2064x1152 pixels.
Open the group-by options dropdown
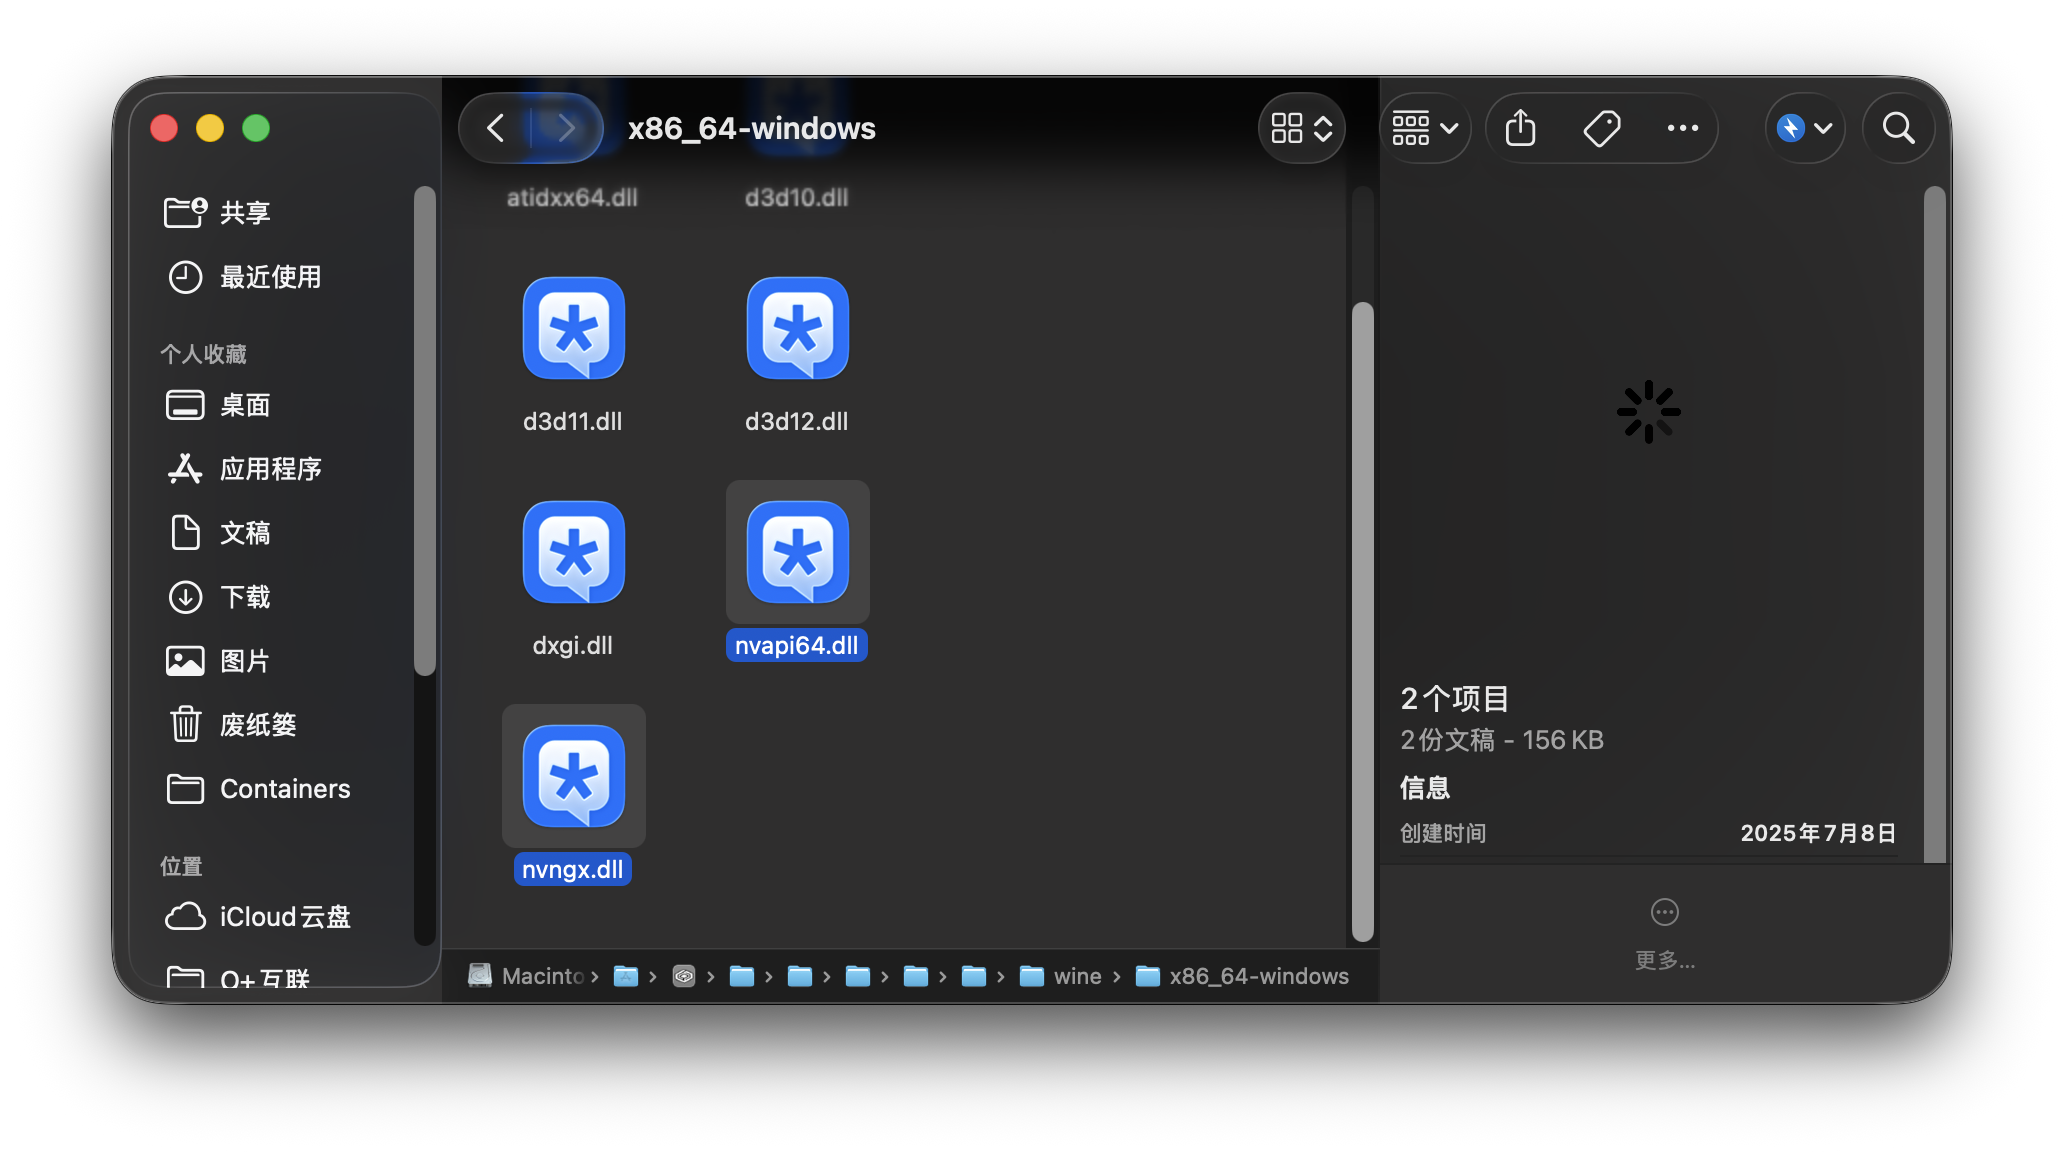[x=1425, y=128]
